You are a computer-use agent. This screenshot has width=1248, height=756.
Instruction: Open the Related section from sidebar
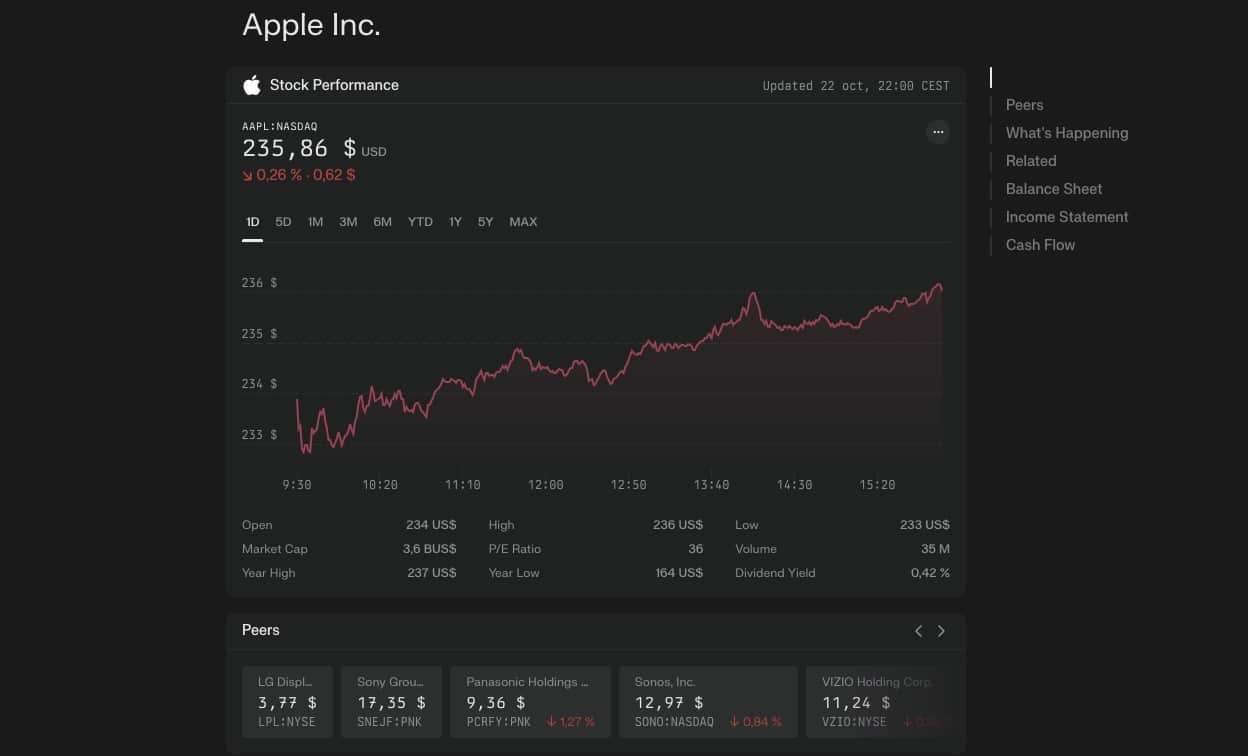point(1030,160)
